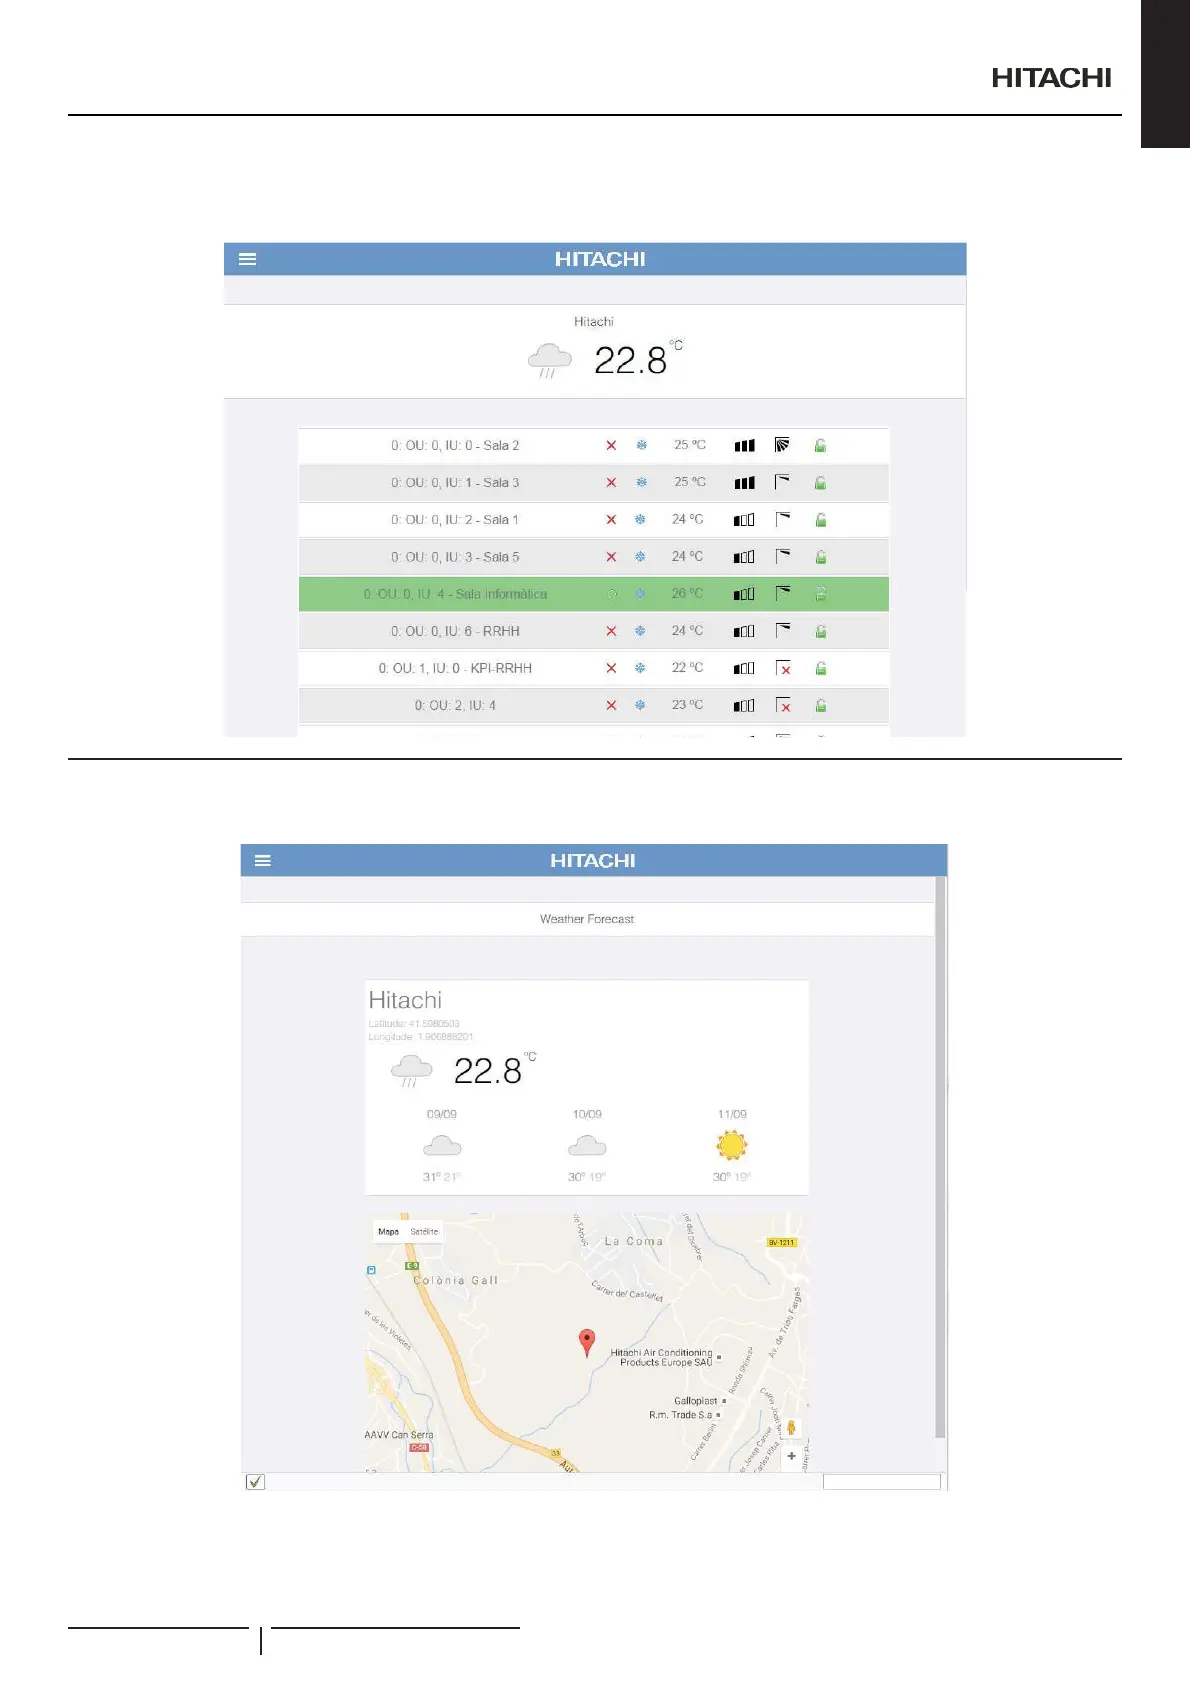Click green lock icon in Sala 2 row

[x=820, y=446]
